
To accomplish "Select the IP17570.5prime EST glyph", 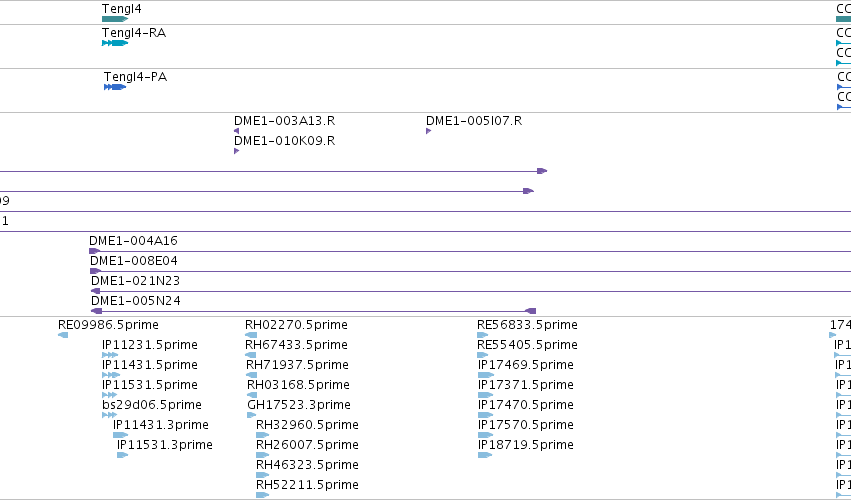I will pos(486,435).
